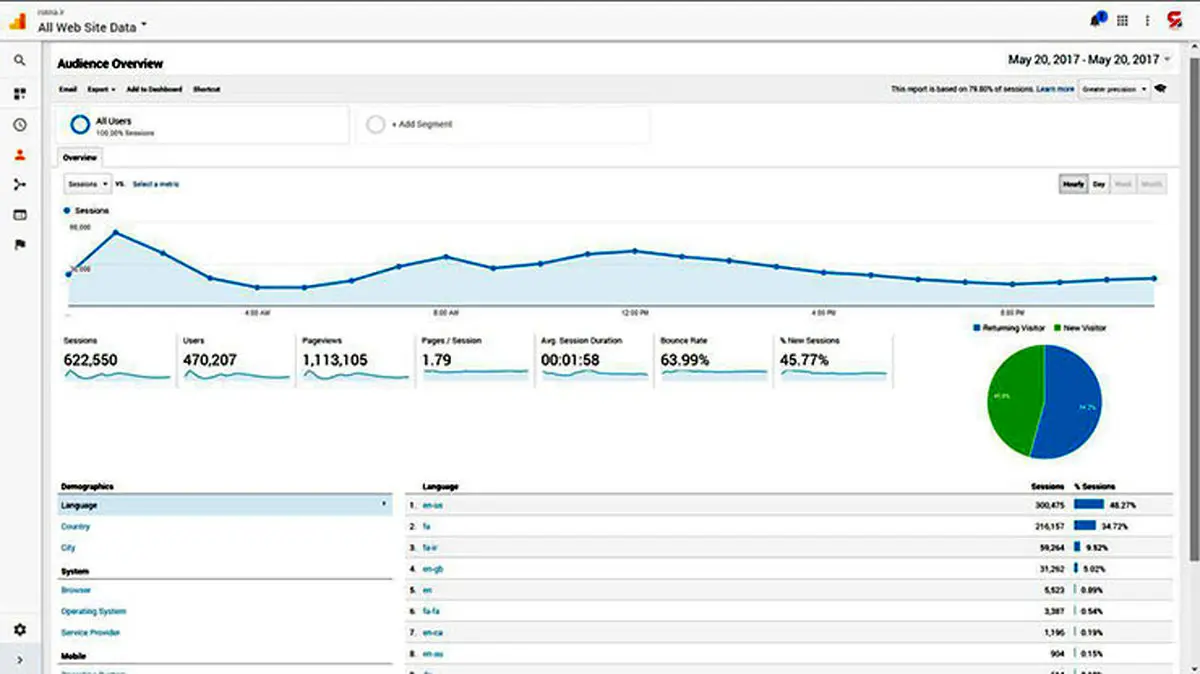Click the notifications bell icon
This screenshot has height=674, width=1200.
1097,20
